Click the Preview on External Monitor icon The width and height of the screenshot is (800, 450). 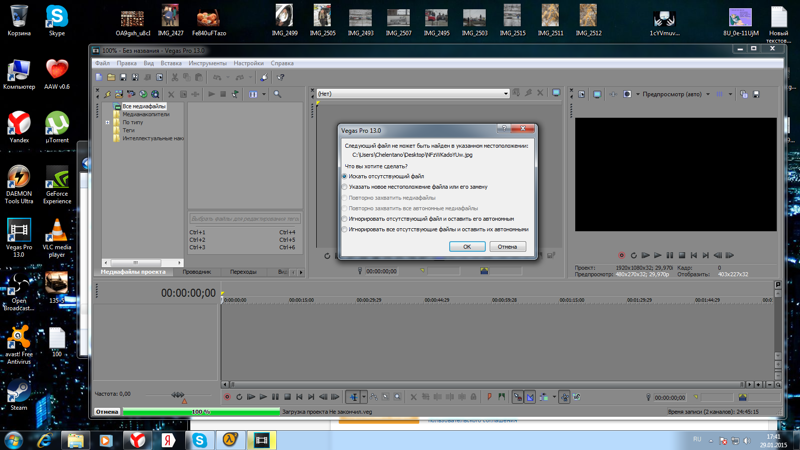click(x=597, y=94)
